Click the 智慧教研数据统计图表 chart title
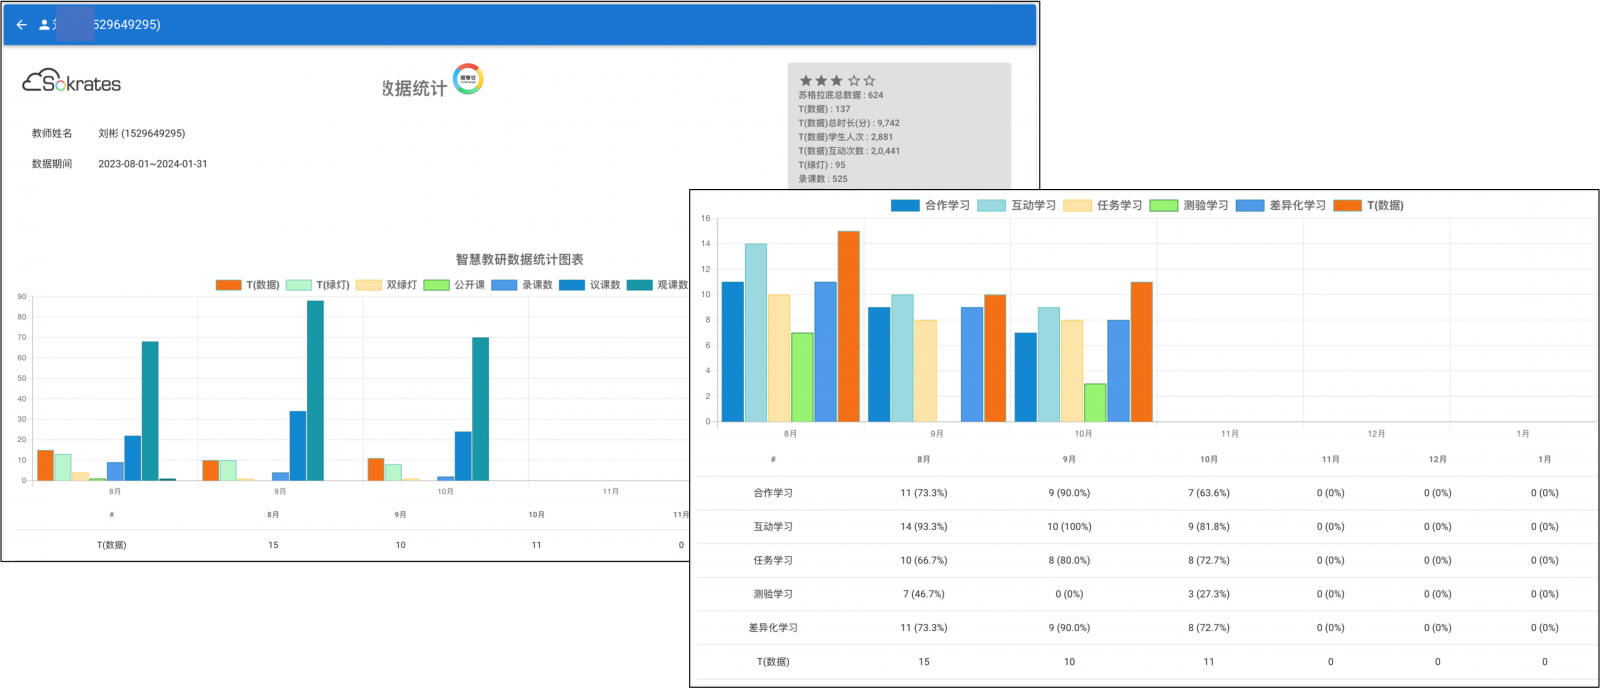1600x688 pixels. point(519,259)
